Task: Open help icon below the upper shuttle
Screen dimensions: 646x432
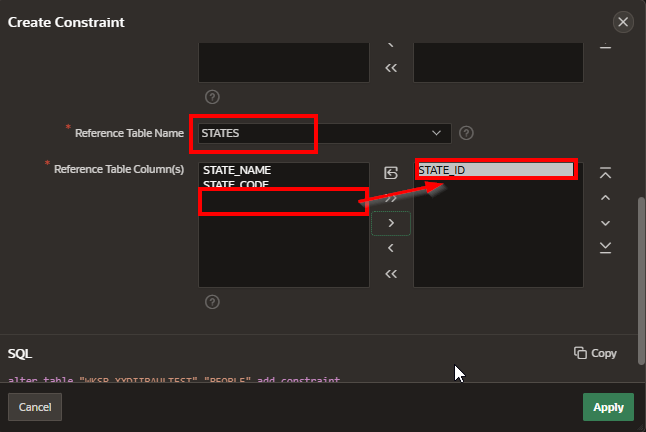Action: [x=212, y=97]
